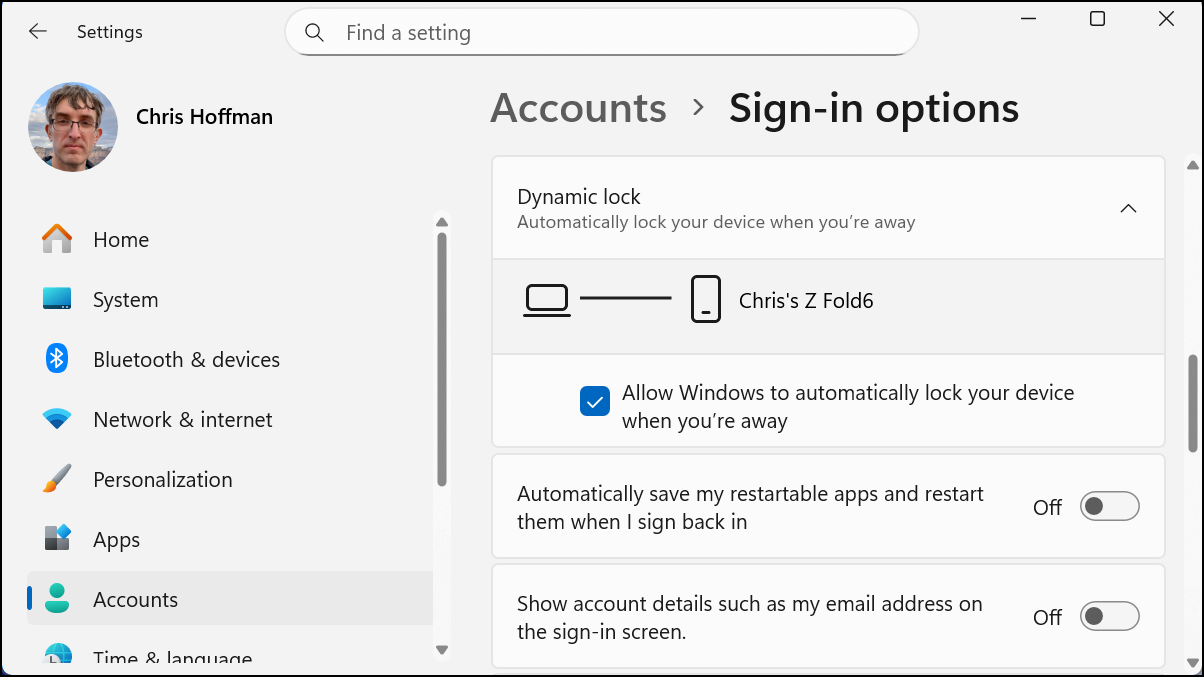Image resolution: width=1204 pixels, height=677 pixels.
Task: Open Network & internet settings
Action: 182,419
